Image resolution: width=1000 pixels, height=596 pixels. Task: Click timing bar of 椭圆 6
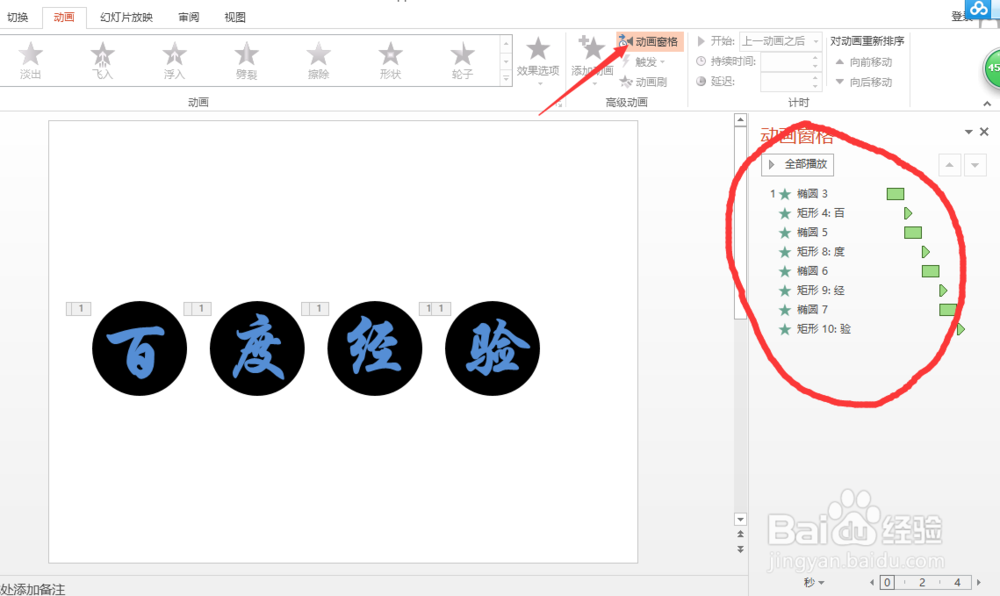pos(930,271)
